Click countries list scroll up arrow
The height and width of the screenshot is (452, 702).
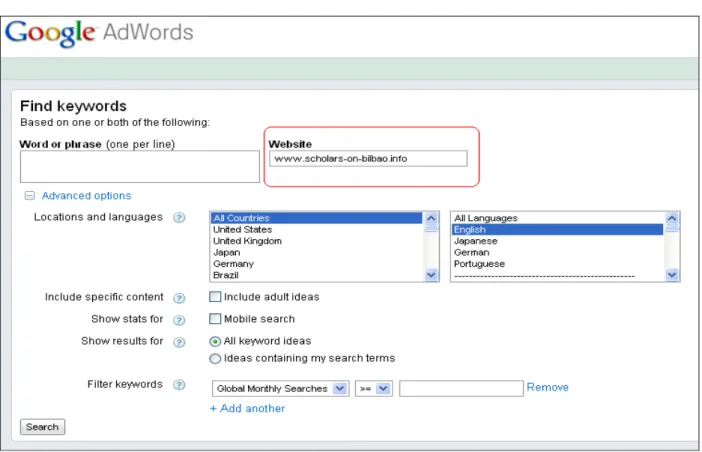click(431, 218)
